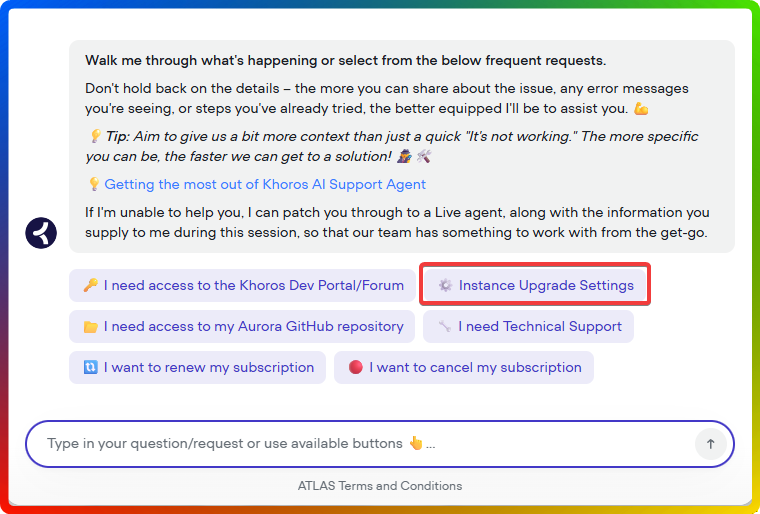760x514 pixels.
Task: Click the flexed arm emoji in the message
Action: [641, 108]
